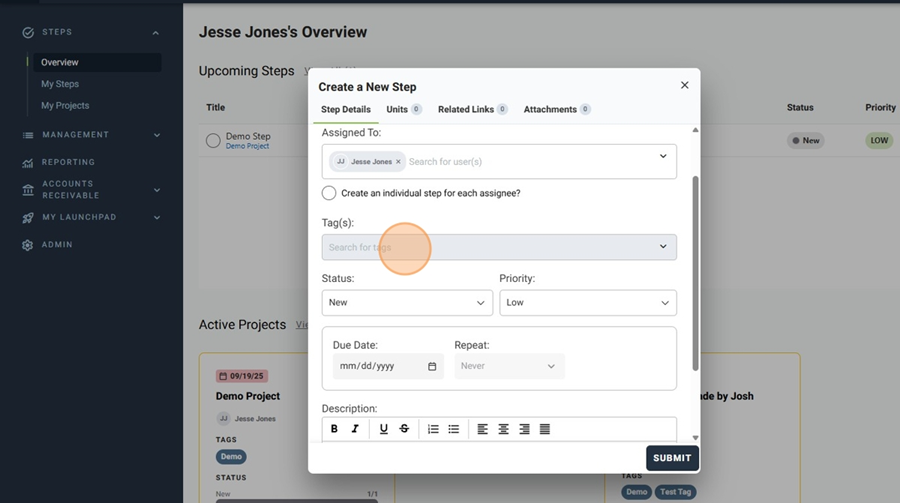Image resolution: width=900 pixels, height=503 pixels.
Task: Insert a bulleted list in Description
Action: pyautogui.click(x=453, y=429)
